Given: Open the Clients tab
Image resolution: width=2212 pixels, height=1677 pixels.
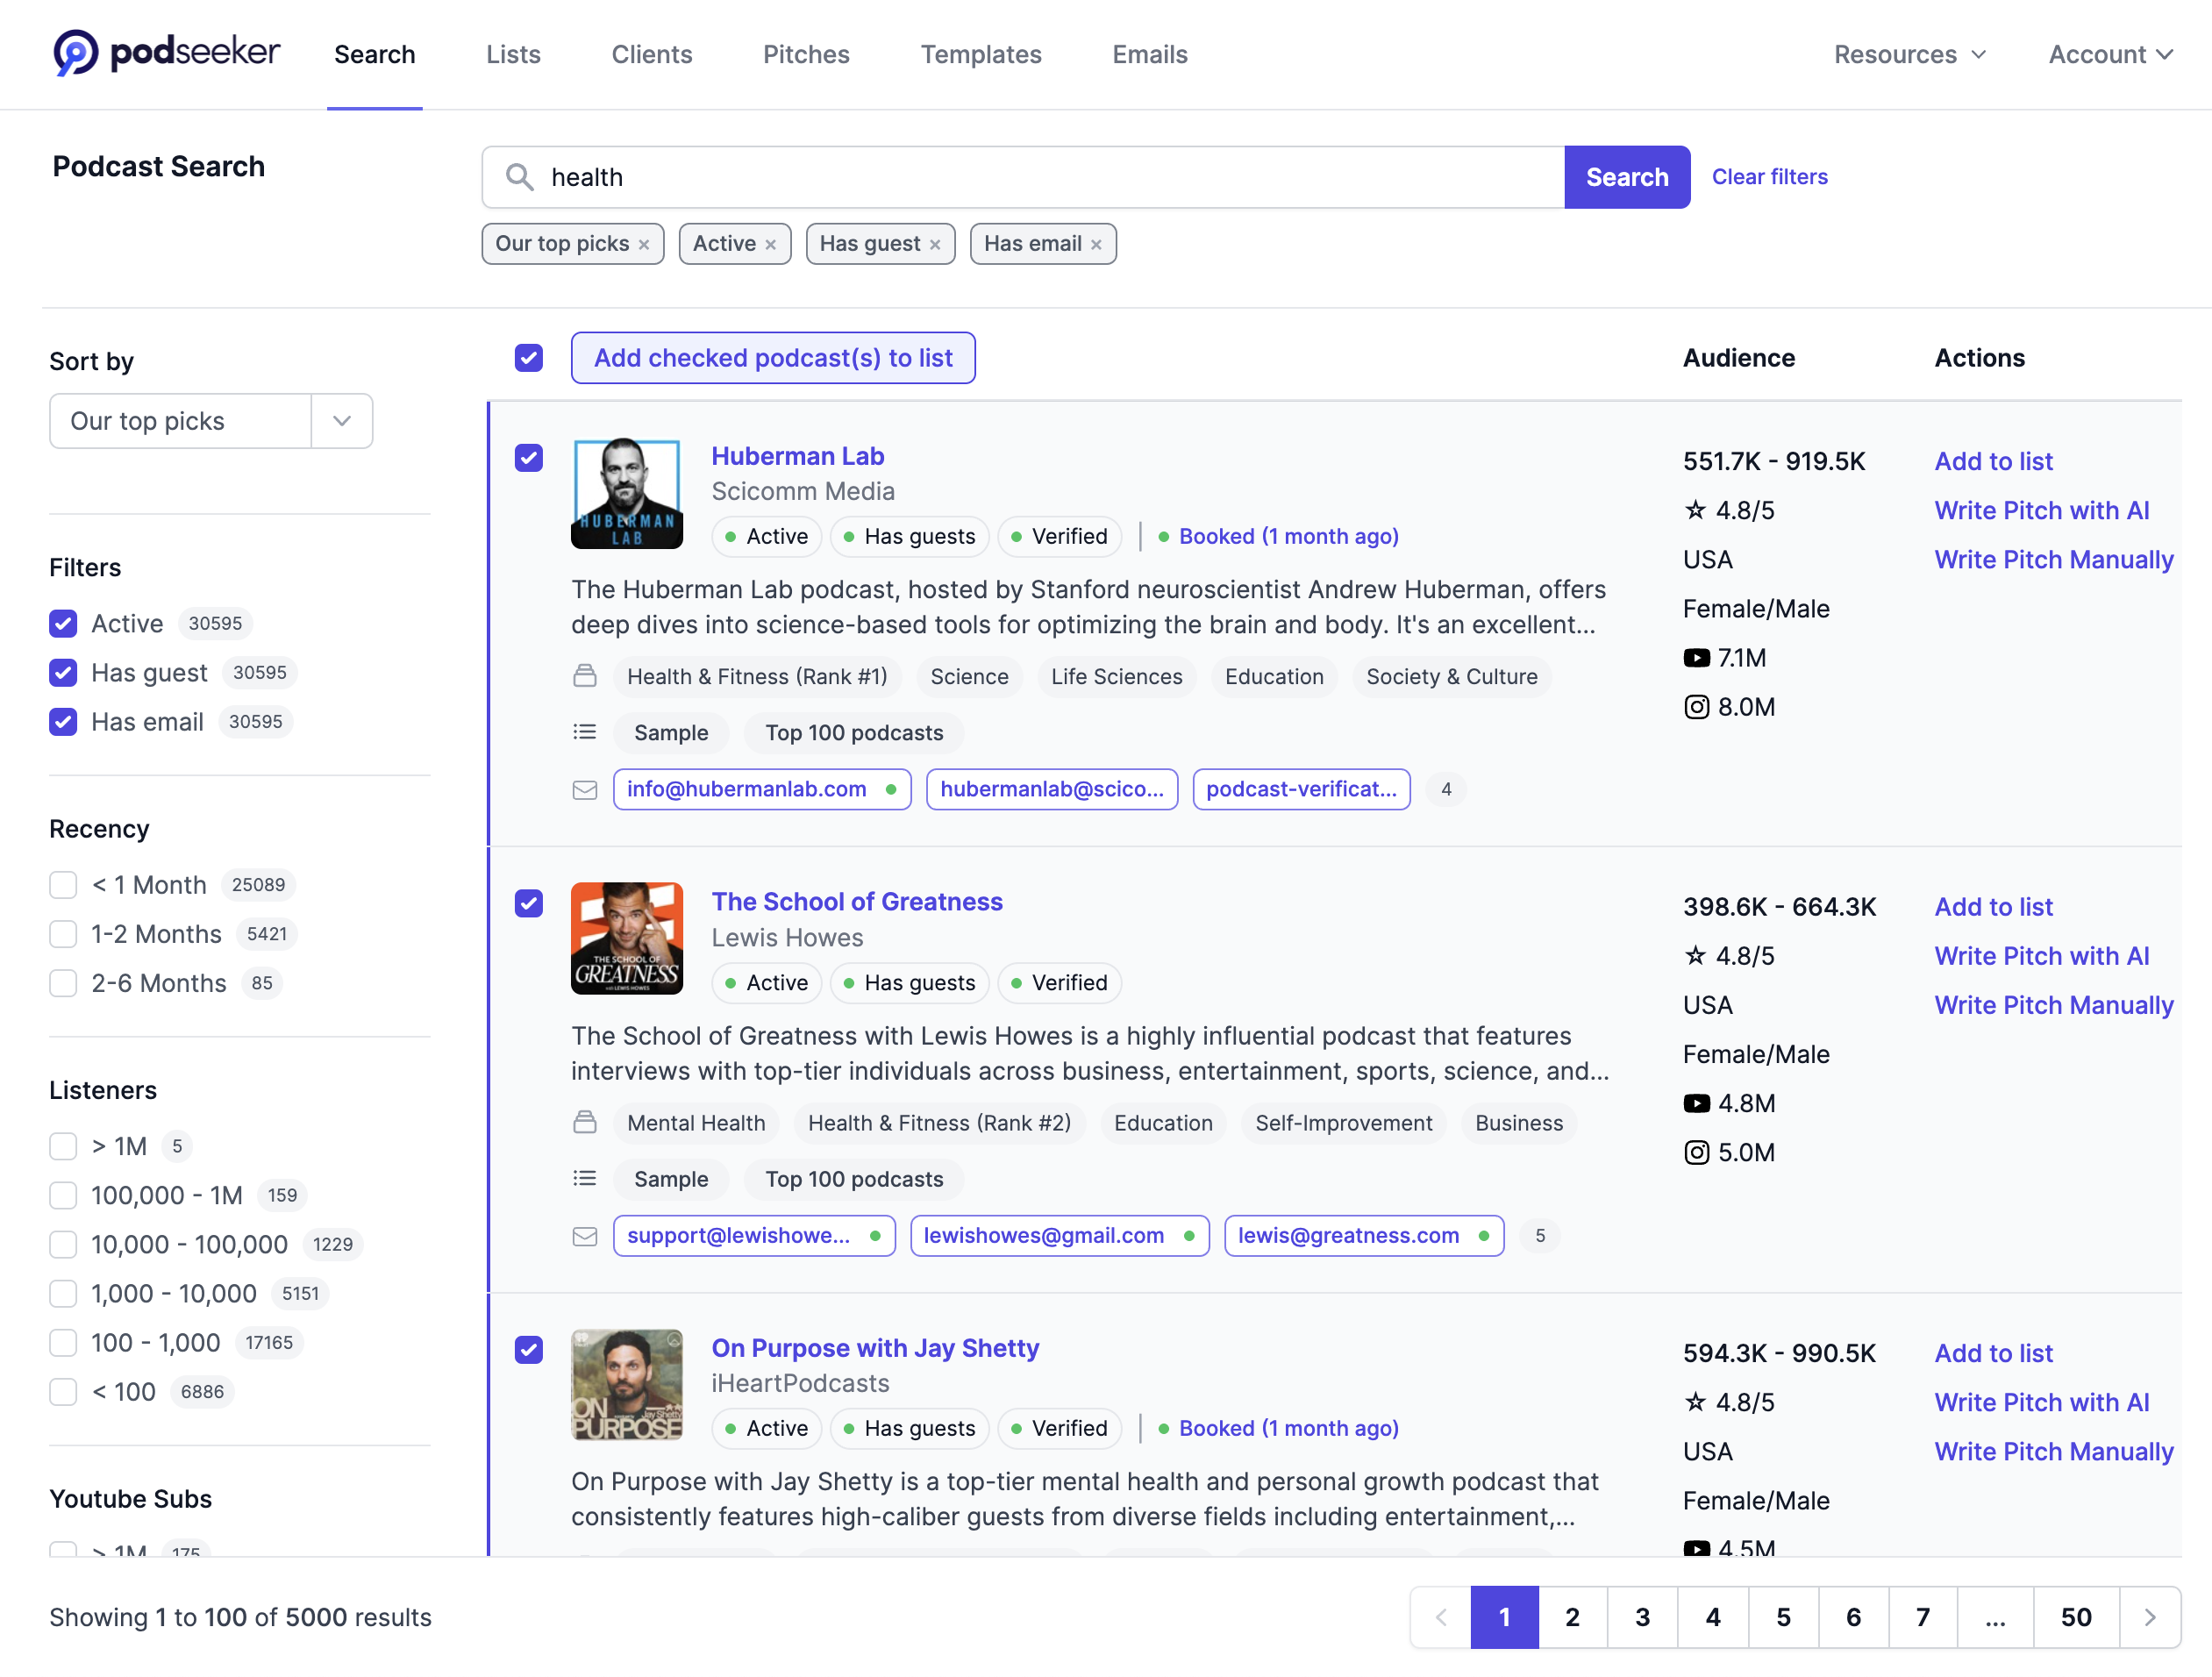Looking at the screenshot, I should click(x=652, y=54).
